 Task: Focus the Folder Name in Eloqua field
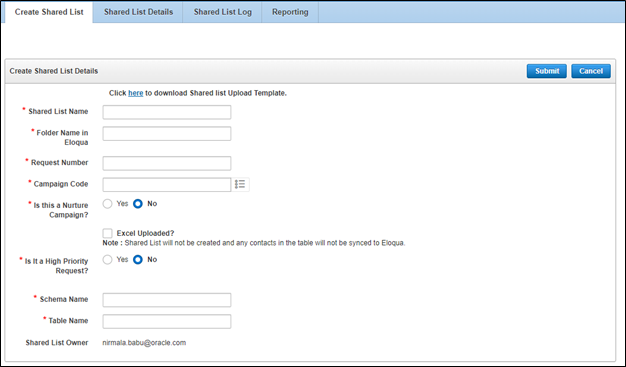pyautogui.click(x=167, y=134)
